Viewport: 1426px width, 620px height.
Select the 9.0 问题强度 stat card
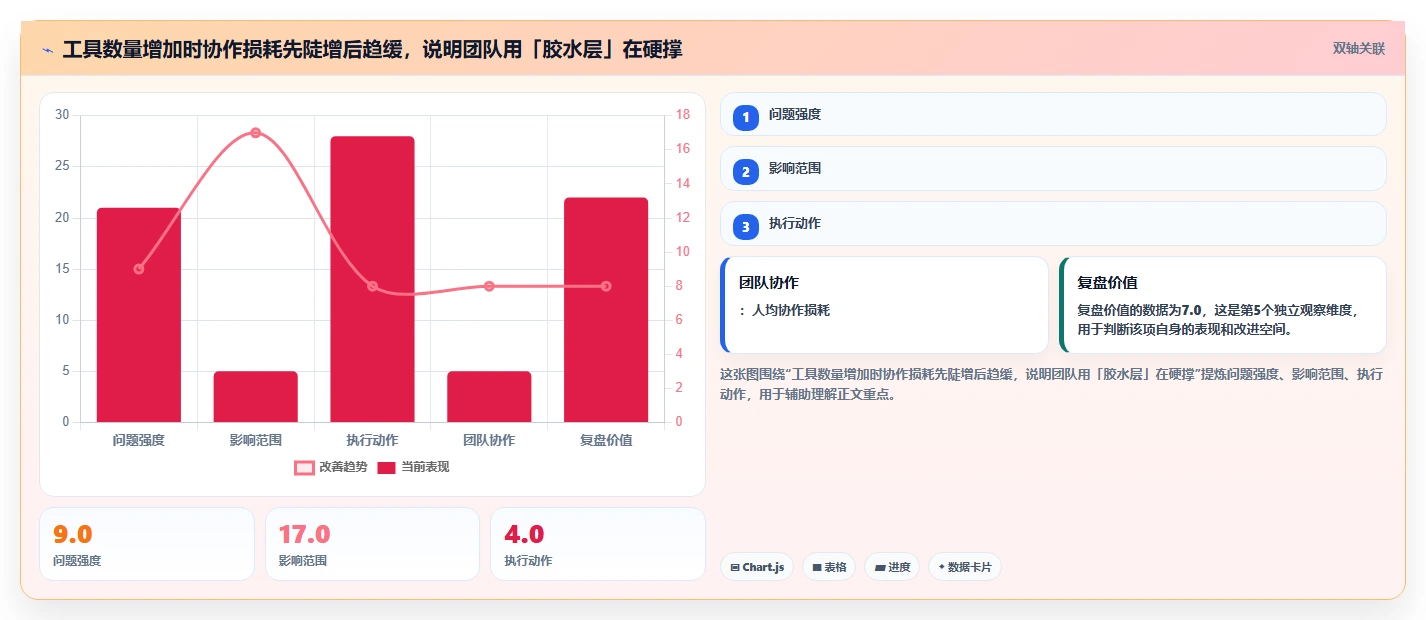pos(147,544)
